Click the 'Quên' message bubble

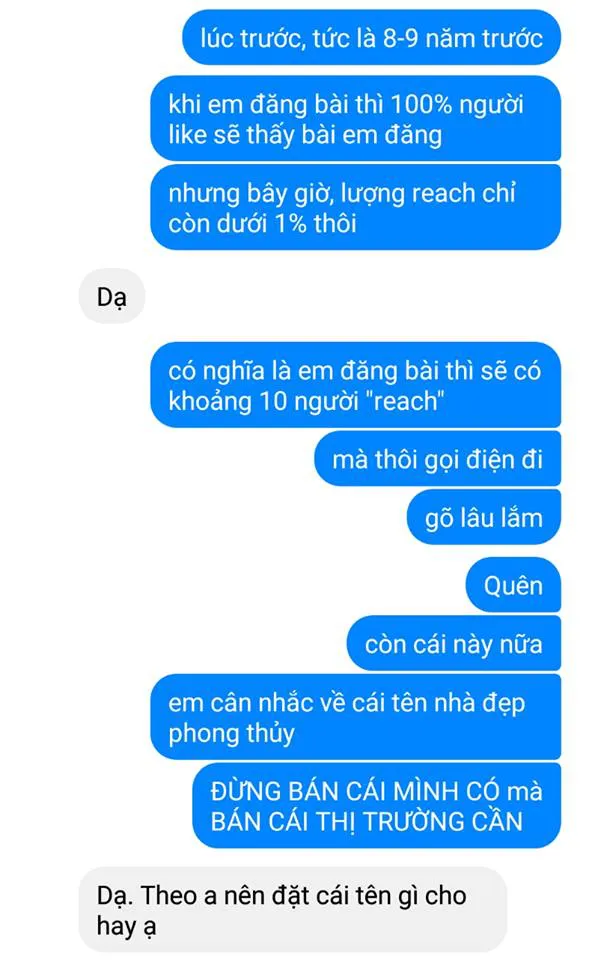pyautogui.click(x=513, y=585)
